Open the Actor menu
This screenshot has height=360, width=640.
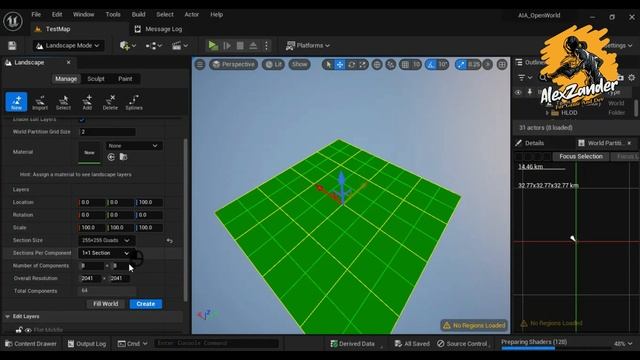coord(191,14)
